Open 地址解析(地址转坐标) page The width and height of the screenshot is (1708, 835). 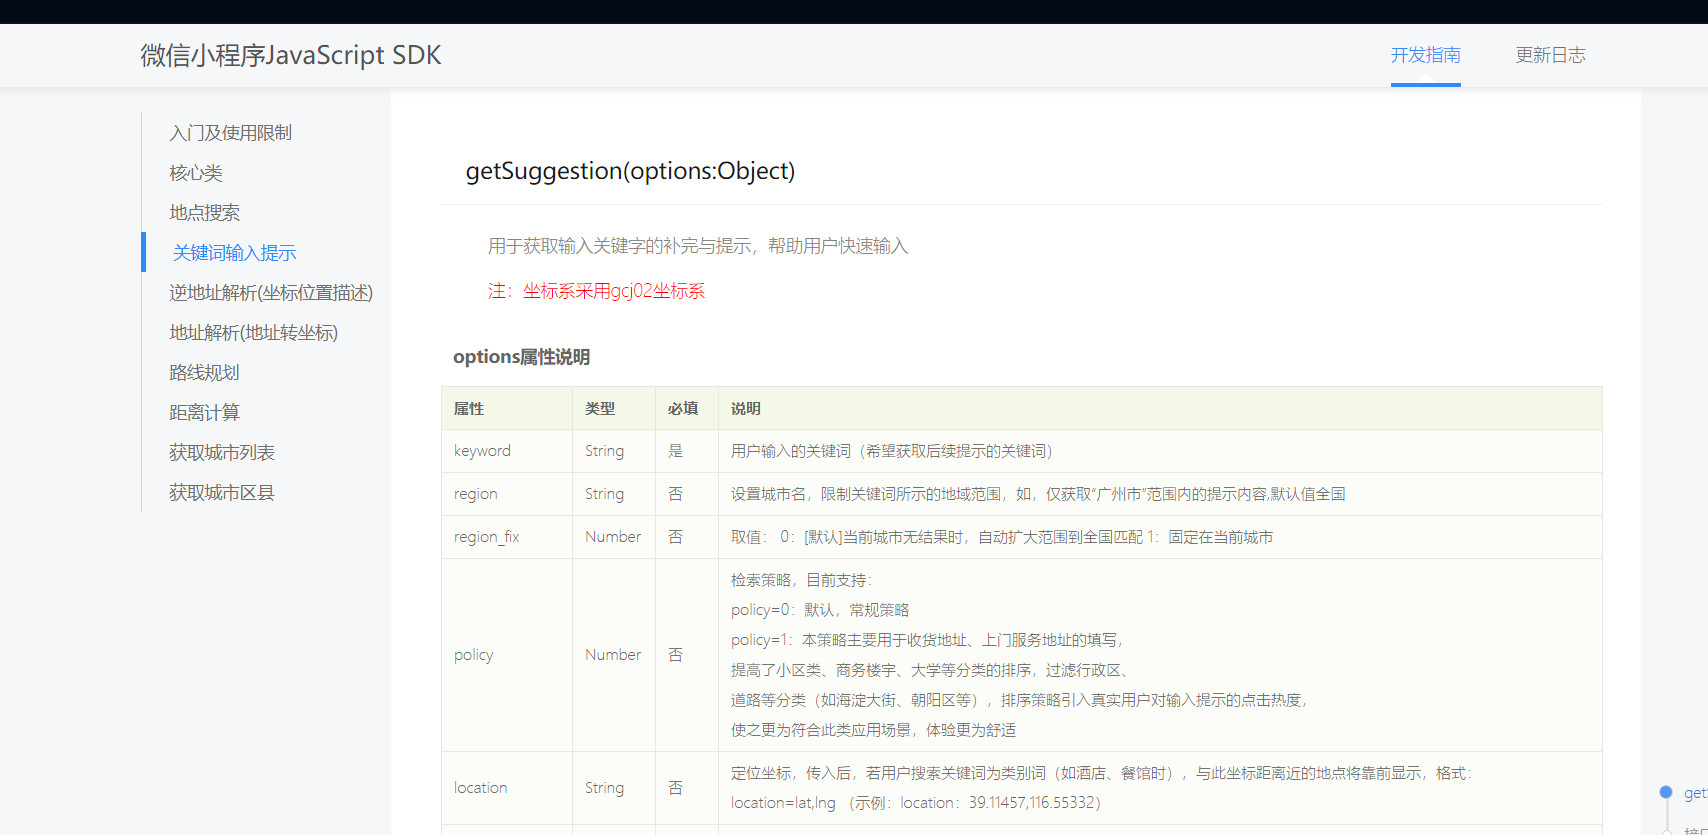coord(254,333)
